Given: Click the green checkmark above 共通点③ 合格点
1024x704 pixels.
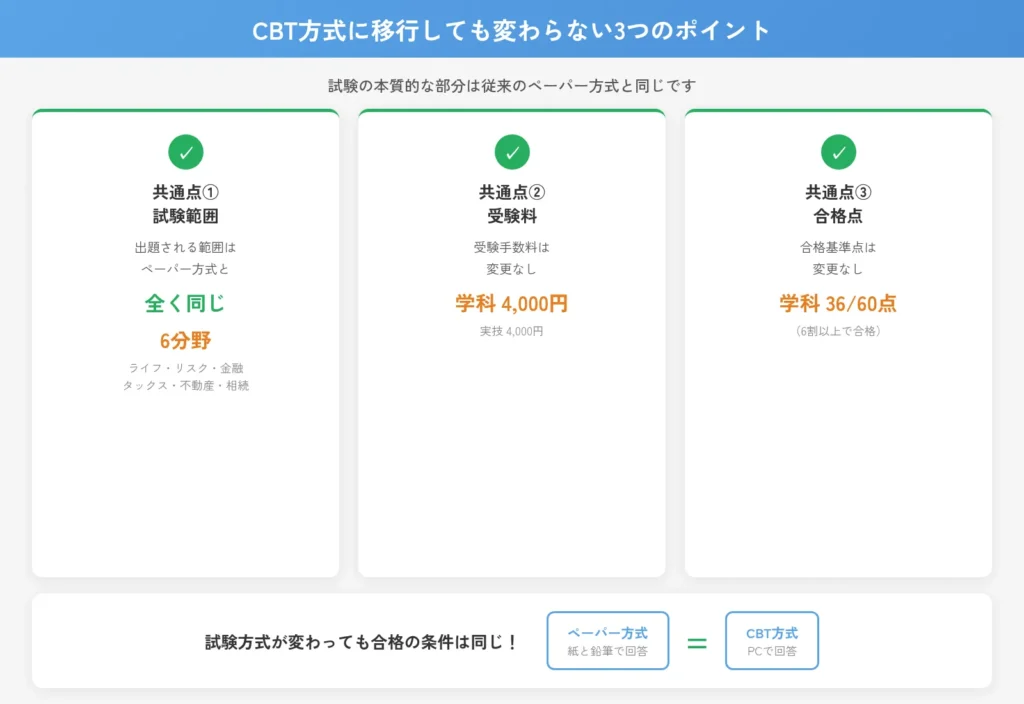Looking at the screenshot, I should pos(838,152).
